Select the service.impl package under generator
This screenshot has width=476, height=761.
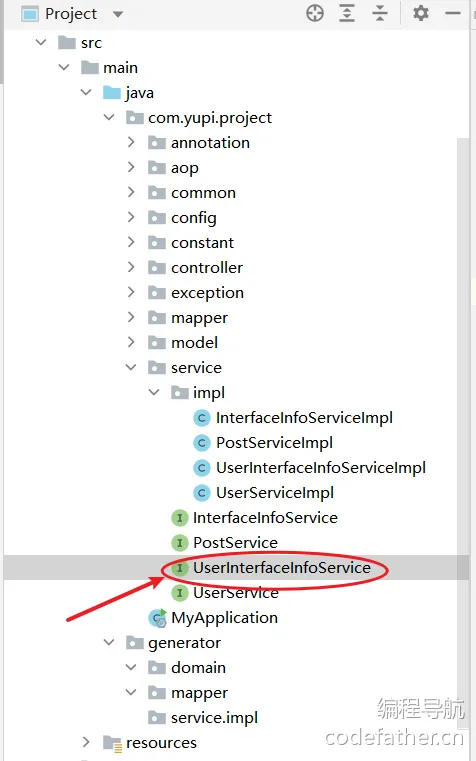(214, 718)
